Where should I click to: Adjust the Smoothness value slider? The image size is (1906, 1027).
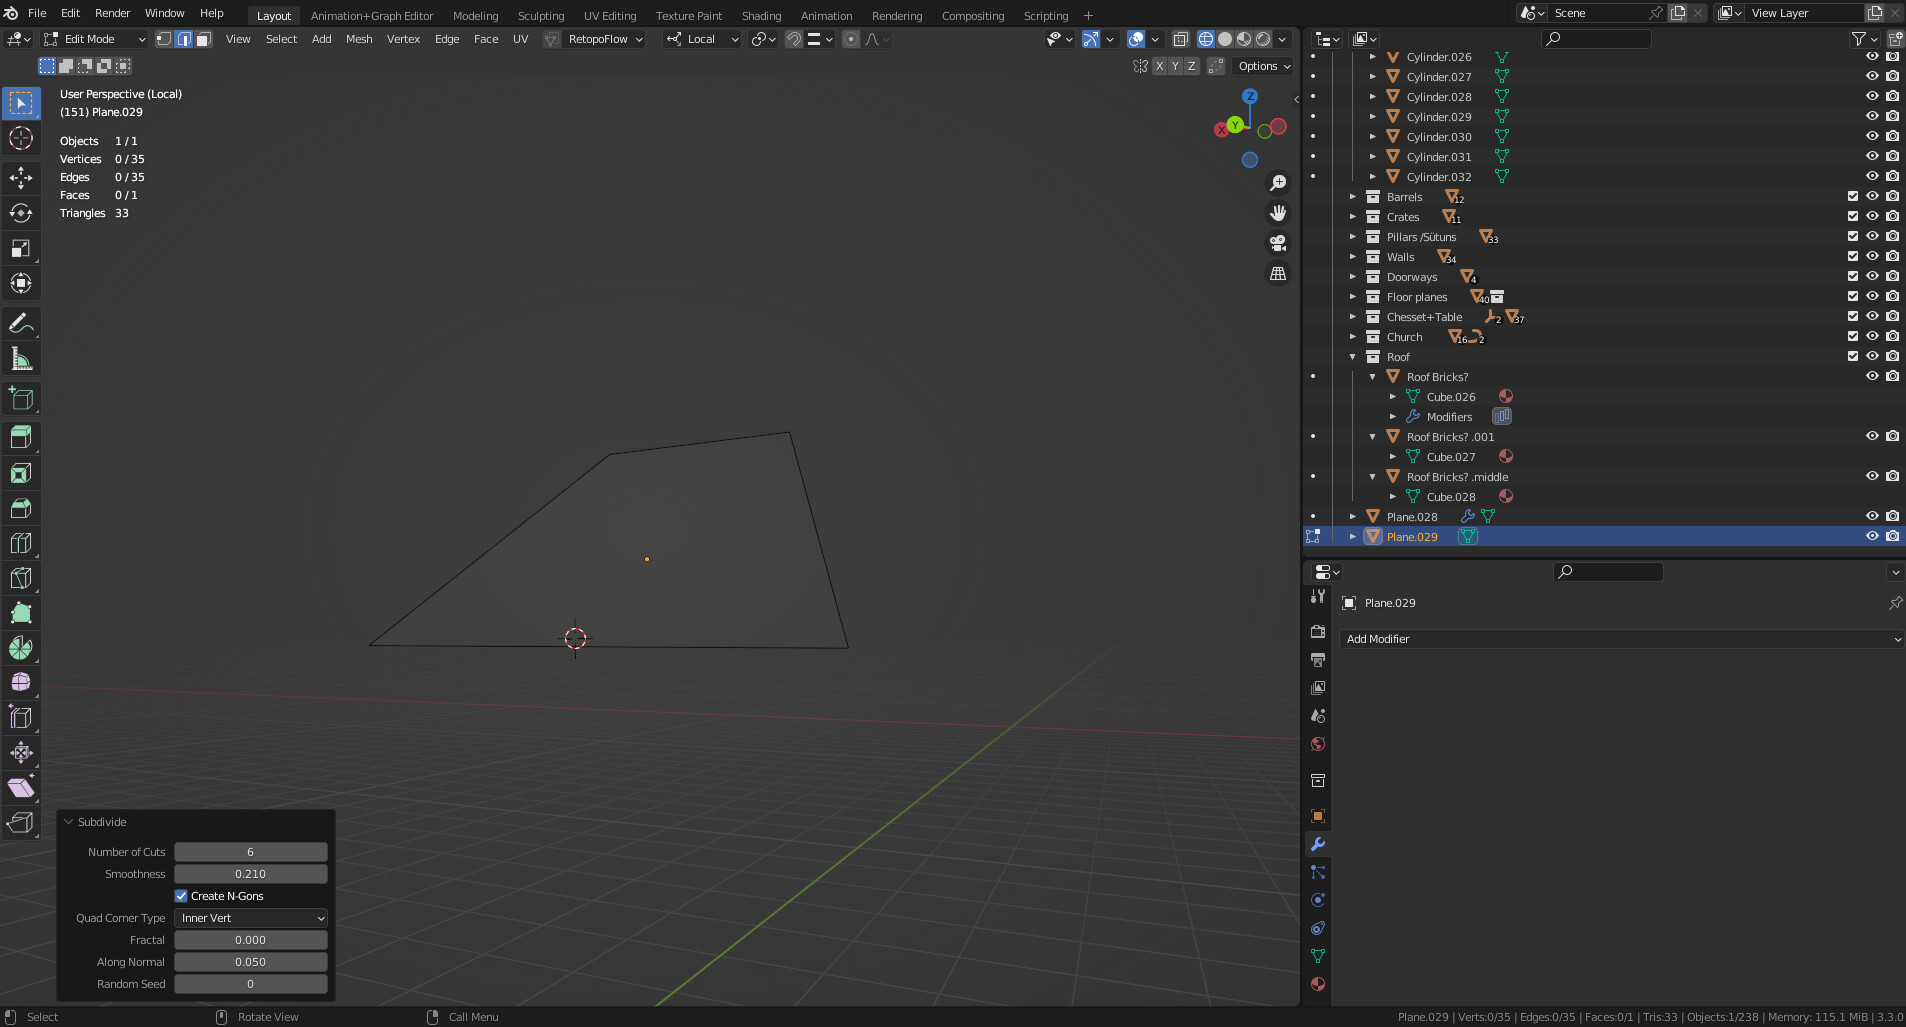coord(249,873)
